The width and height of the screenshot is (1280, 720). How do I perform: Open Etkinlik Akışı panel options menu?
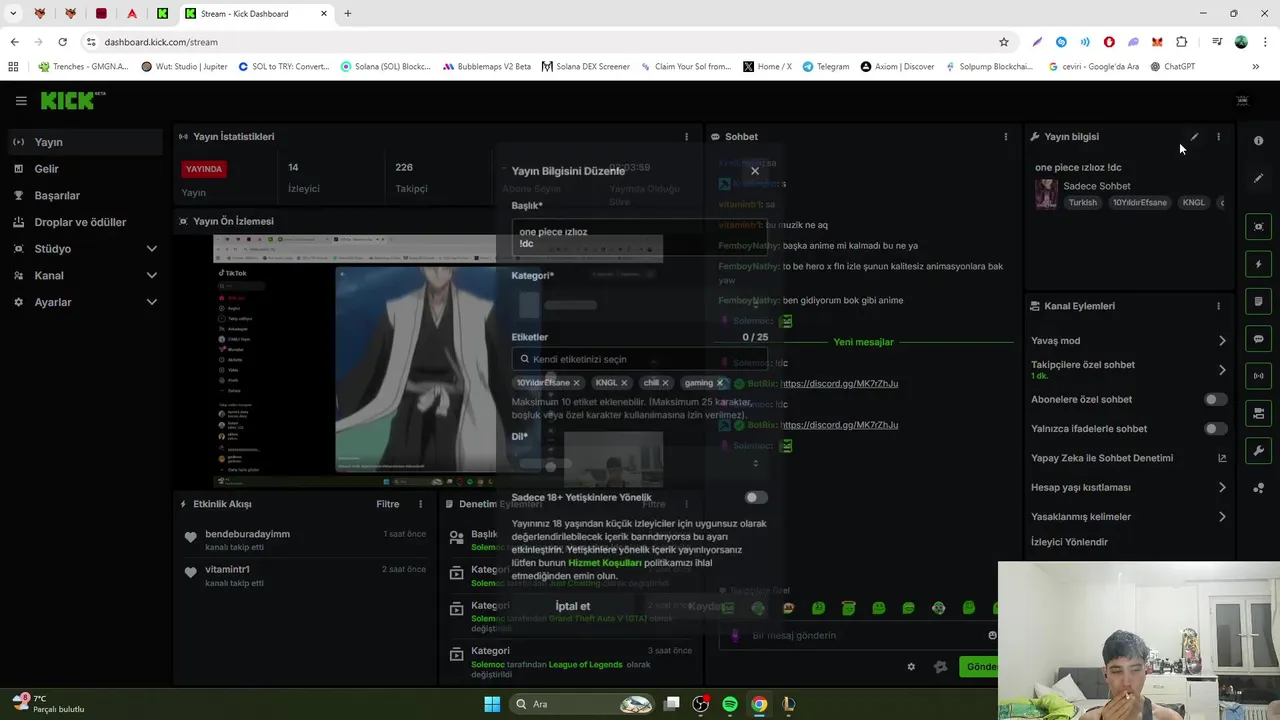(420, 504)
